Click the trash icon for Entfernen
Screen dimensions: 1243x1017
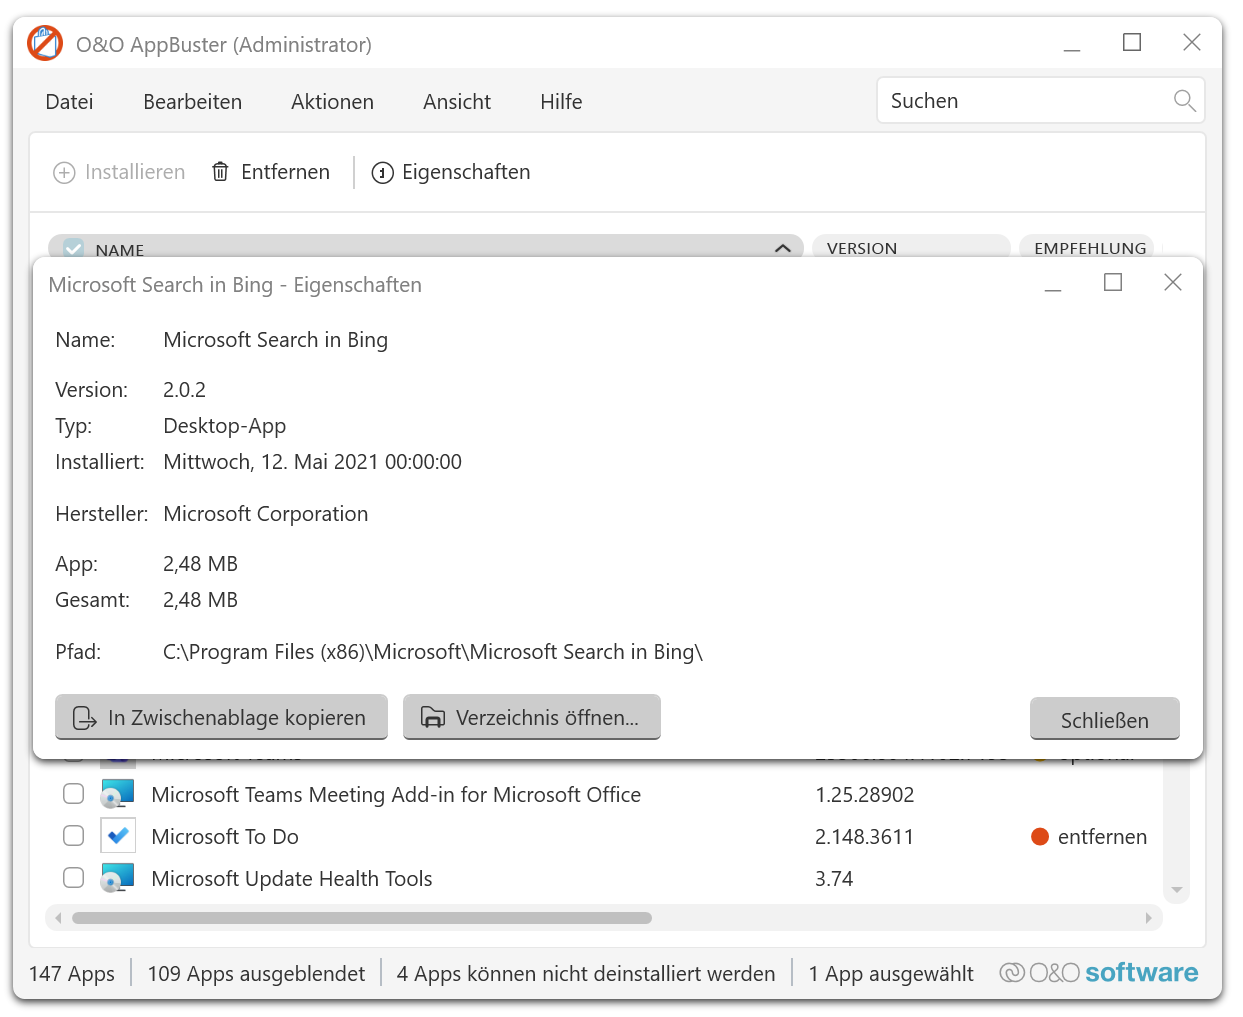220,172
